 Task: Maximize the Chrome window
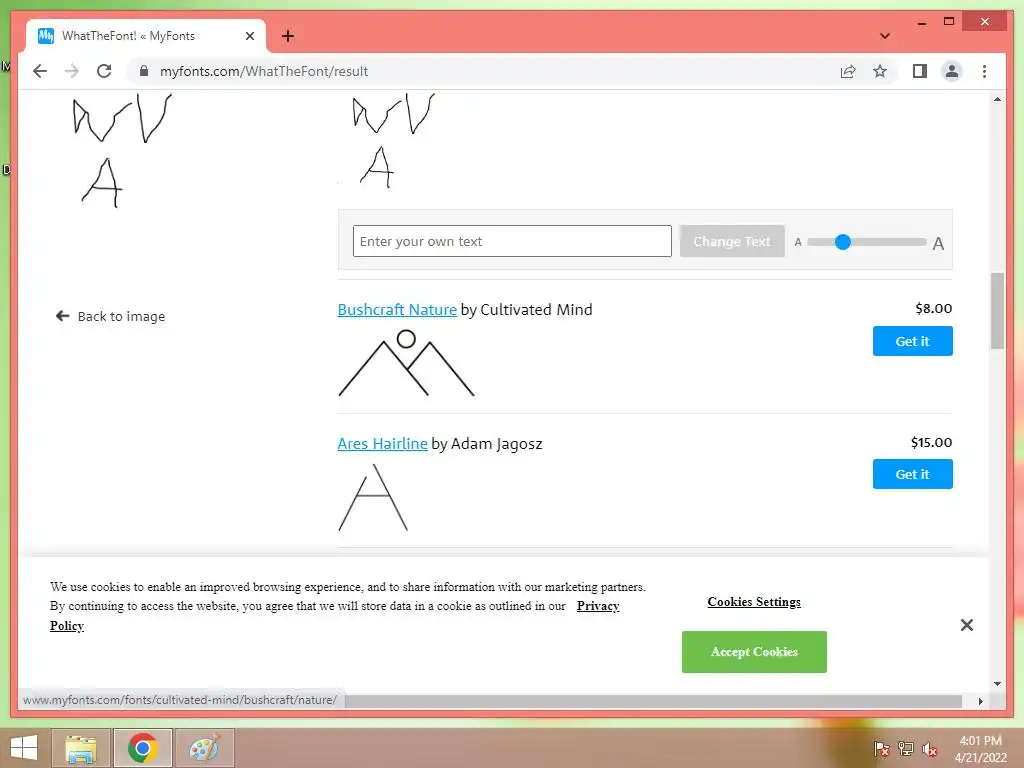point(949,22)
